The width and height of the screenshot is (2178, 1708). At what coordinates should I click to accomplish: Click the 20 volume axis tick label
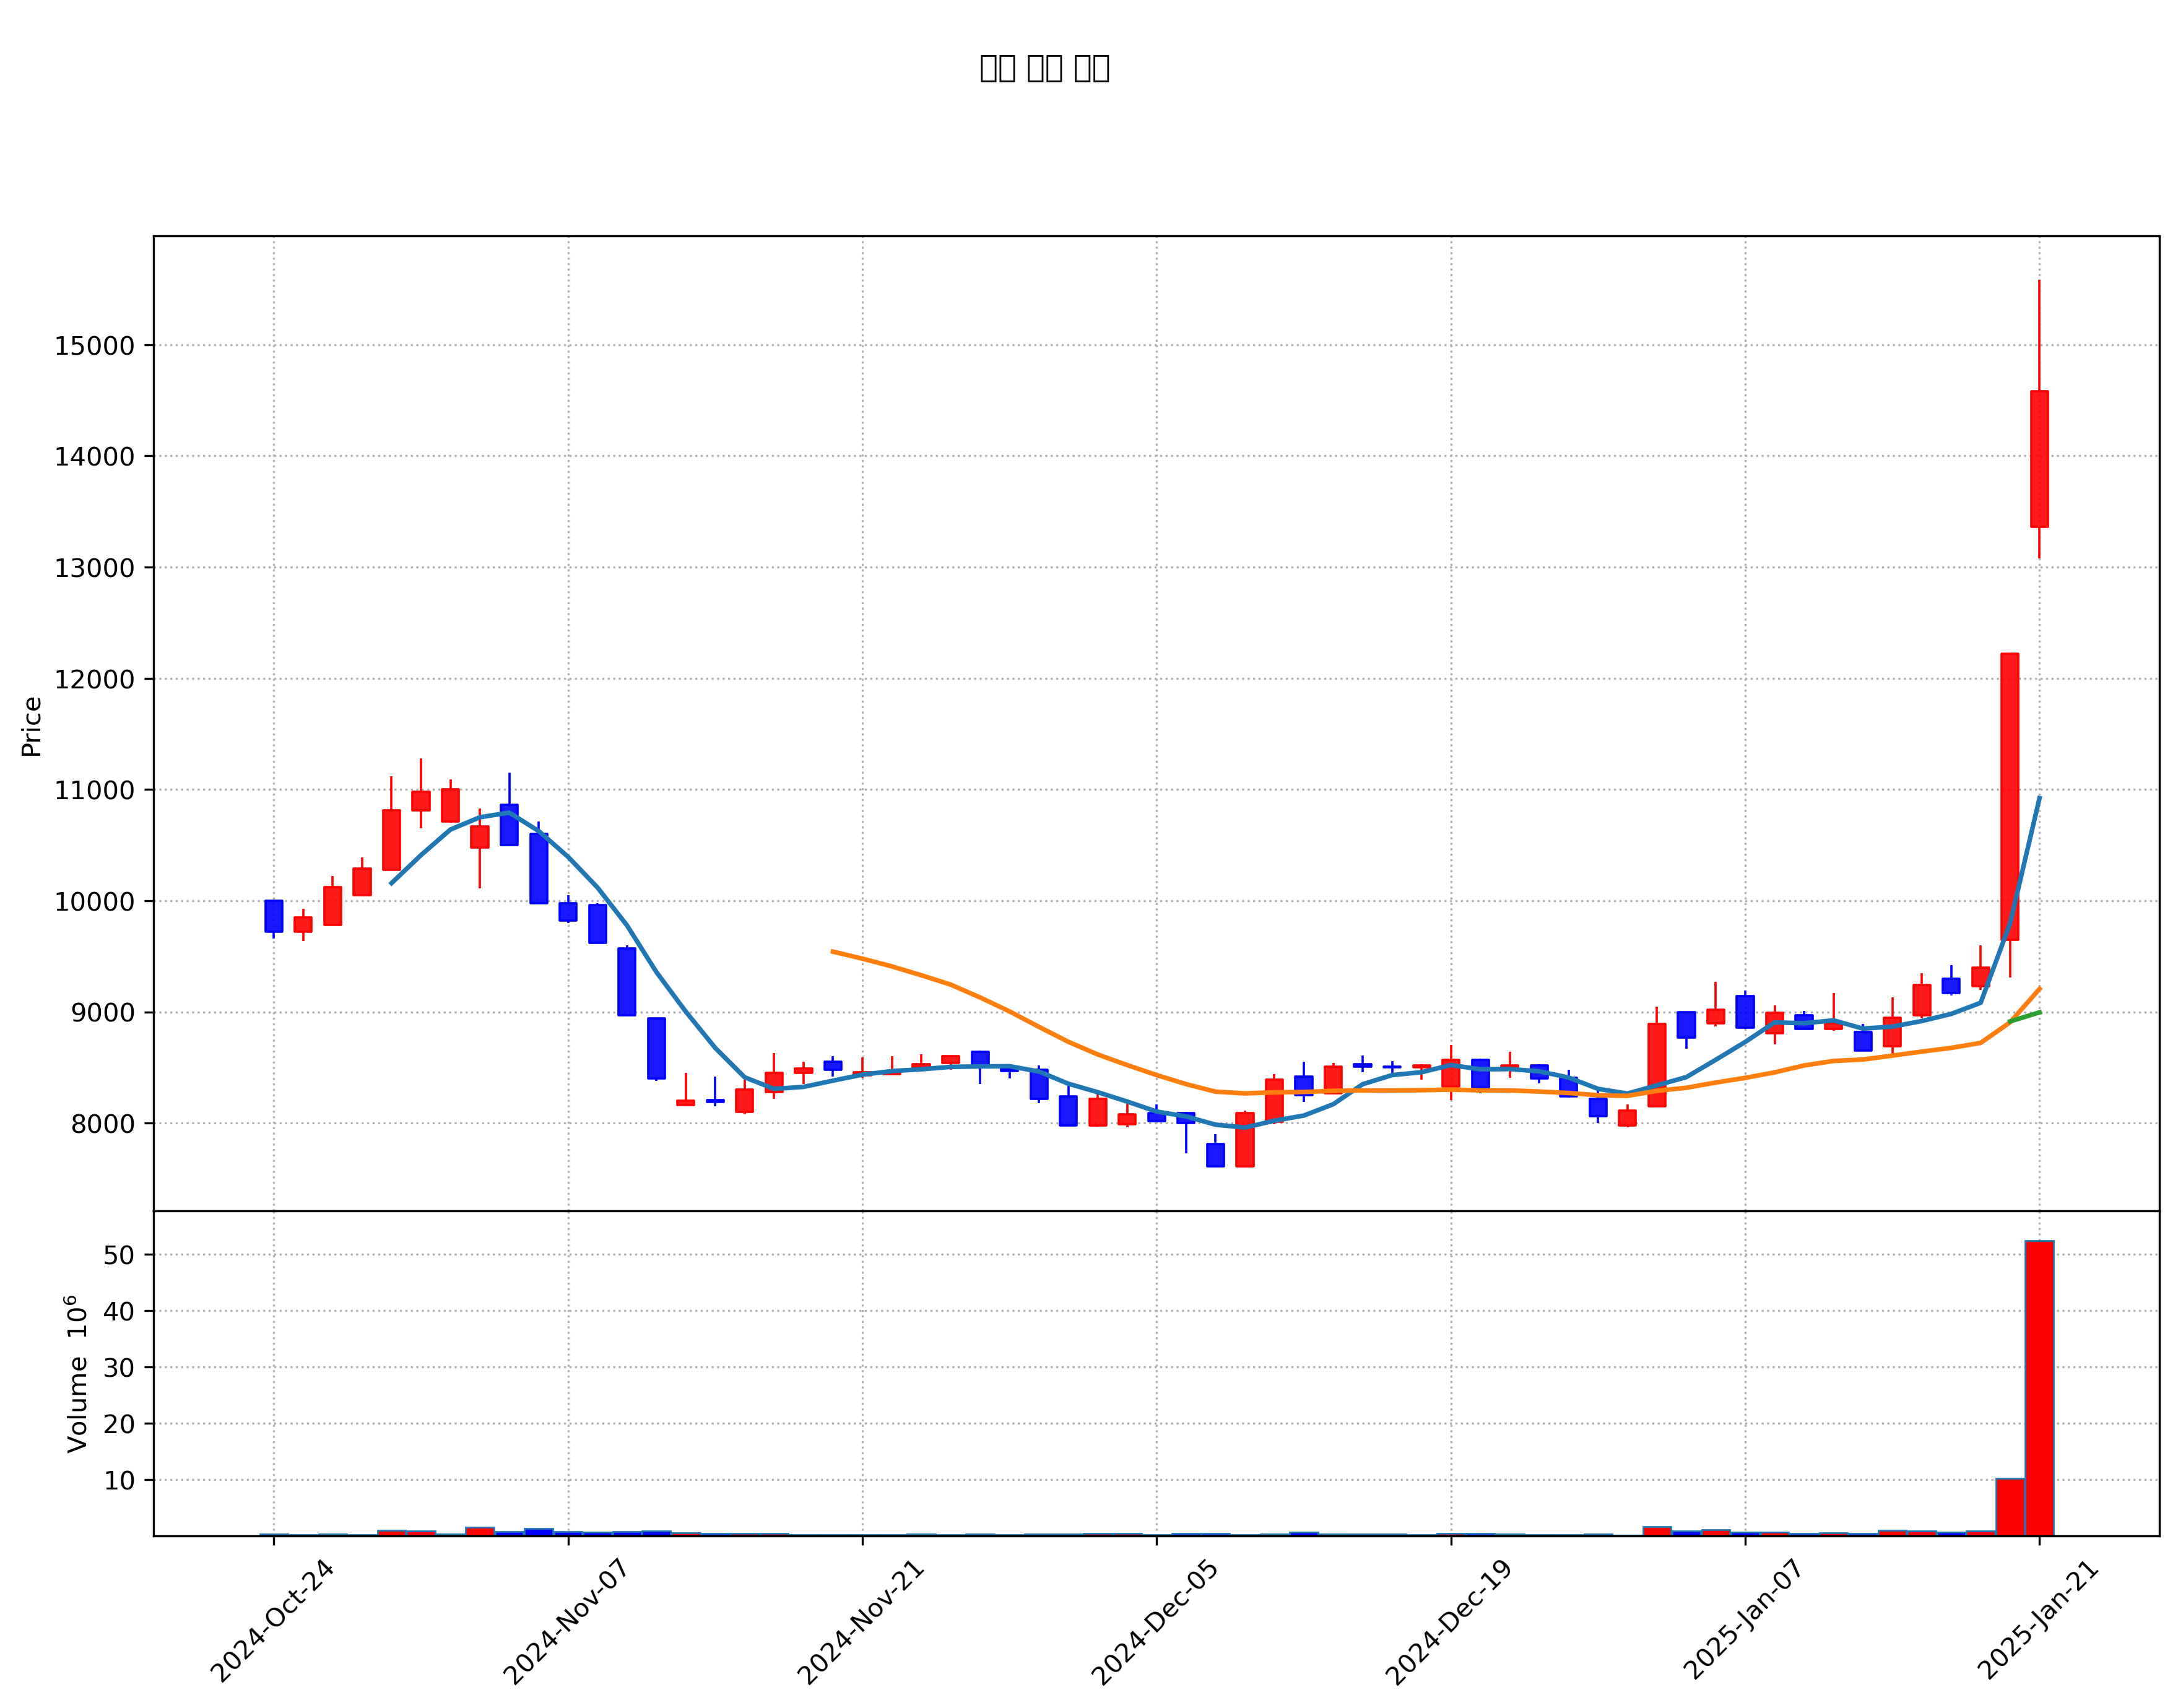point(119,1424)
